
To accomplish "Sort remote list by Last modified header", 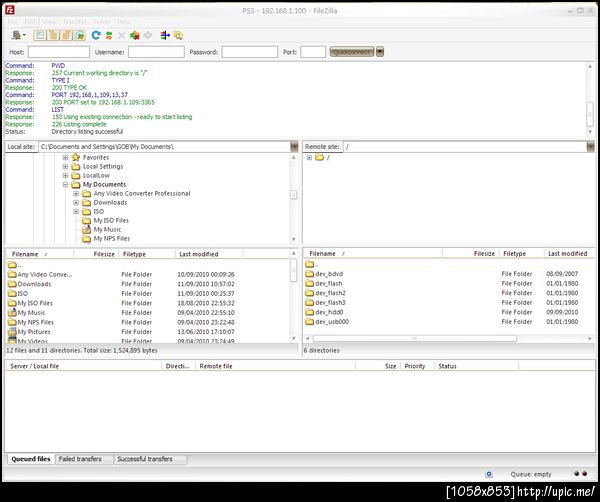I will 569,254.
